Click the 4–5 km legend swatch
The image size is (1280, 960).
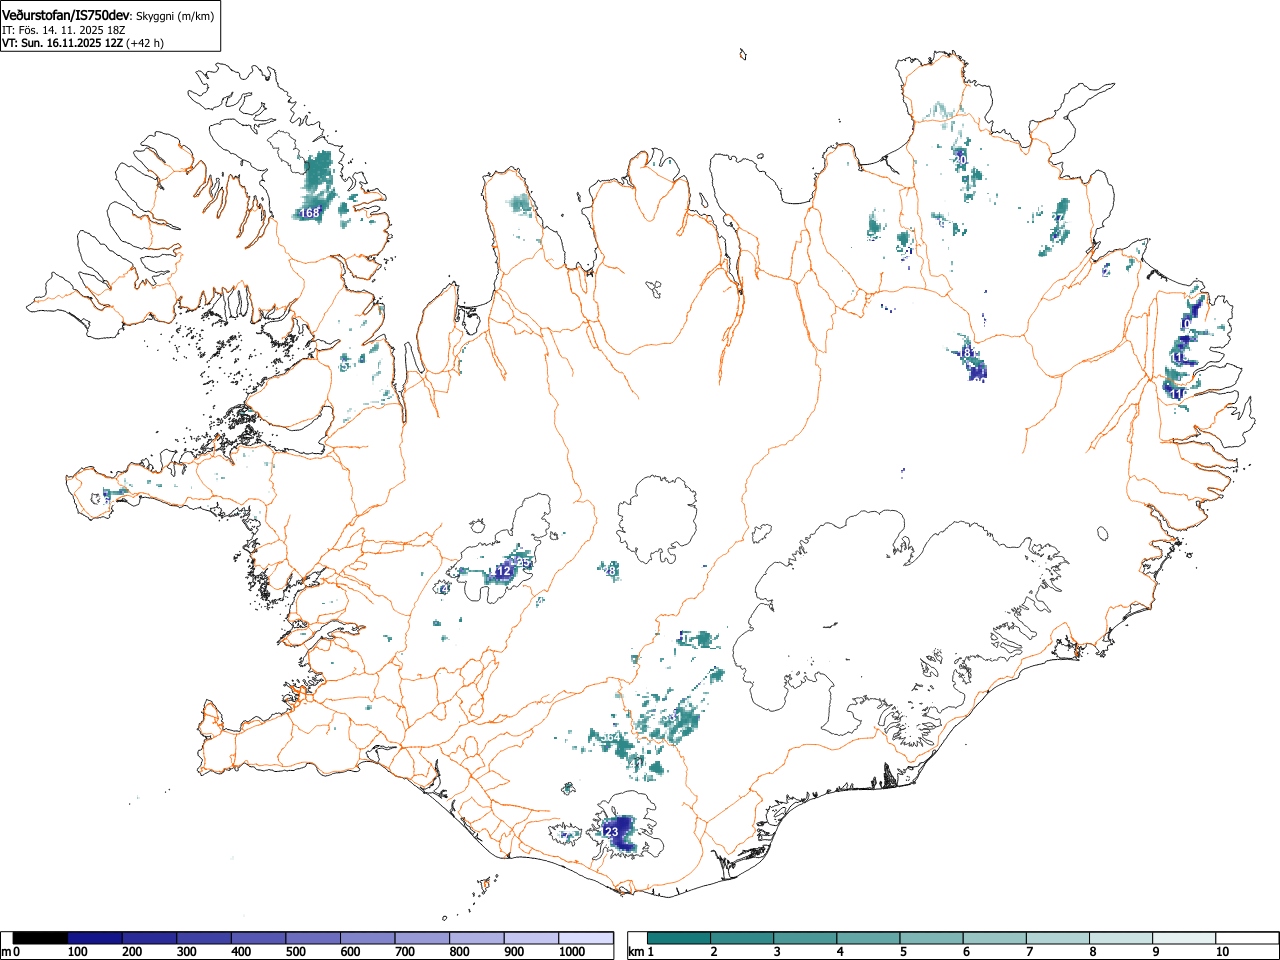(868, 938)
